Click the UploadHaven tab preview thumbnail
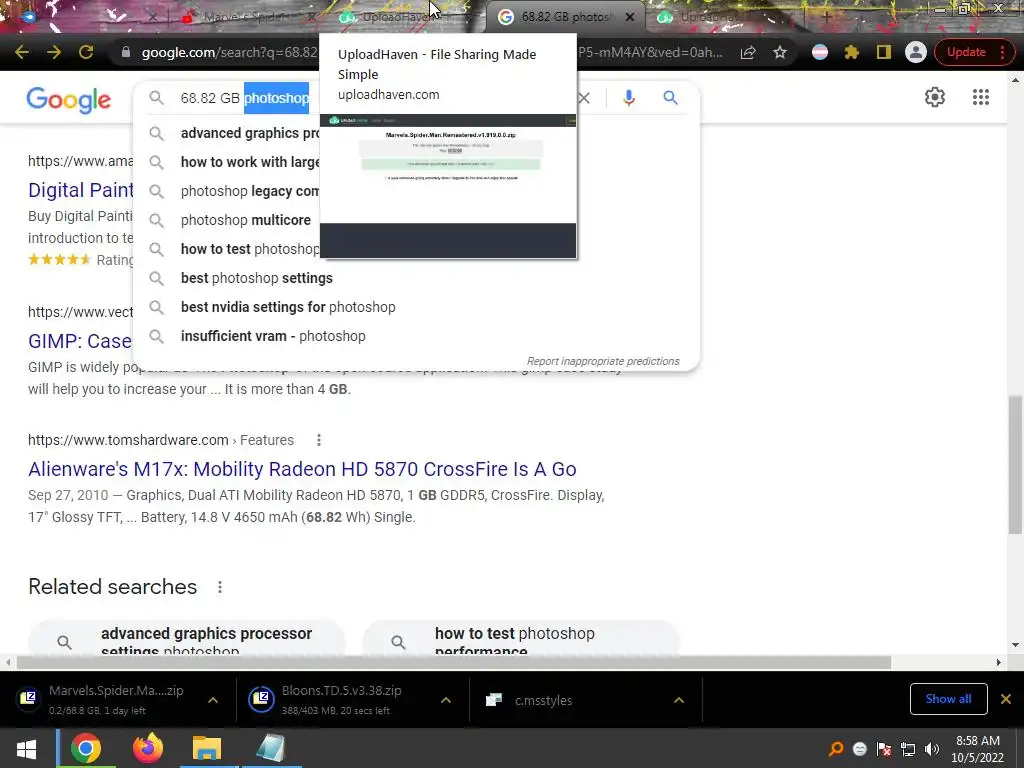The height and width of the screenshot is (768, 1024). (x=448, y=186)
